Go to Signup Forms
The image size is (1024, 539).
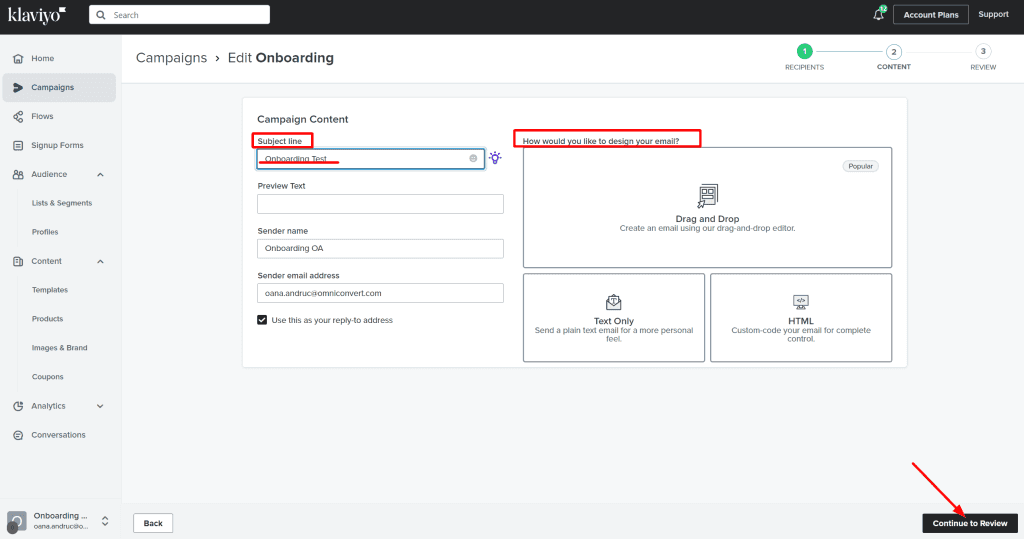57,146
